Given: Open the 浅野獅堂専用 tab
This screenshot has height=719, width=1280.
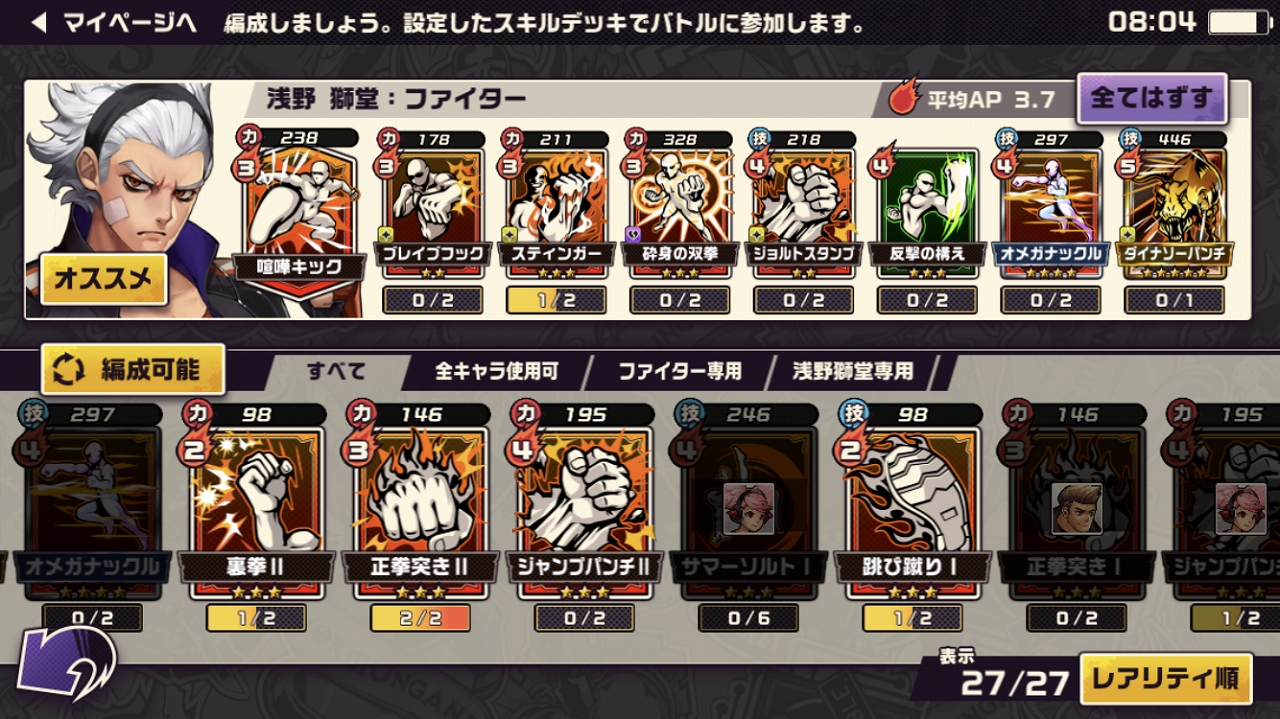Looking at the screenshot, I should [x=852, y=371].
